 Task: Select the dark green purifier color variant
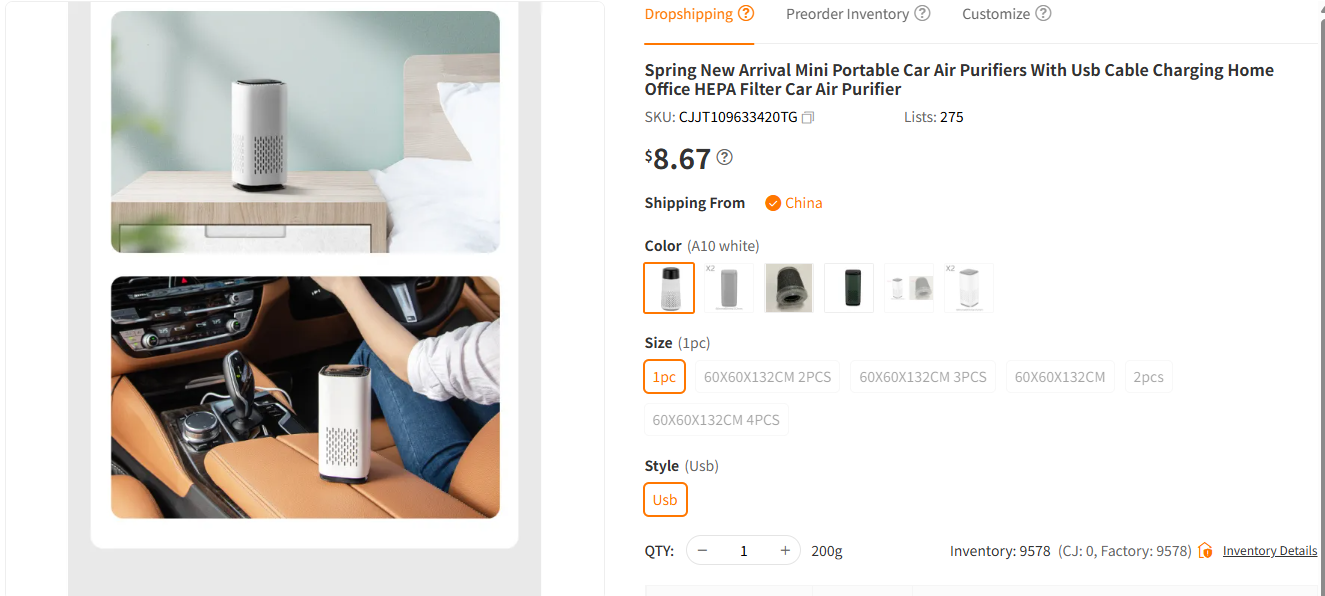(x=848, y=287)
